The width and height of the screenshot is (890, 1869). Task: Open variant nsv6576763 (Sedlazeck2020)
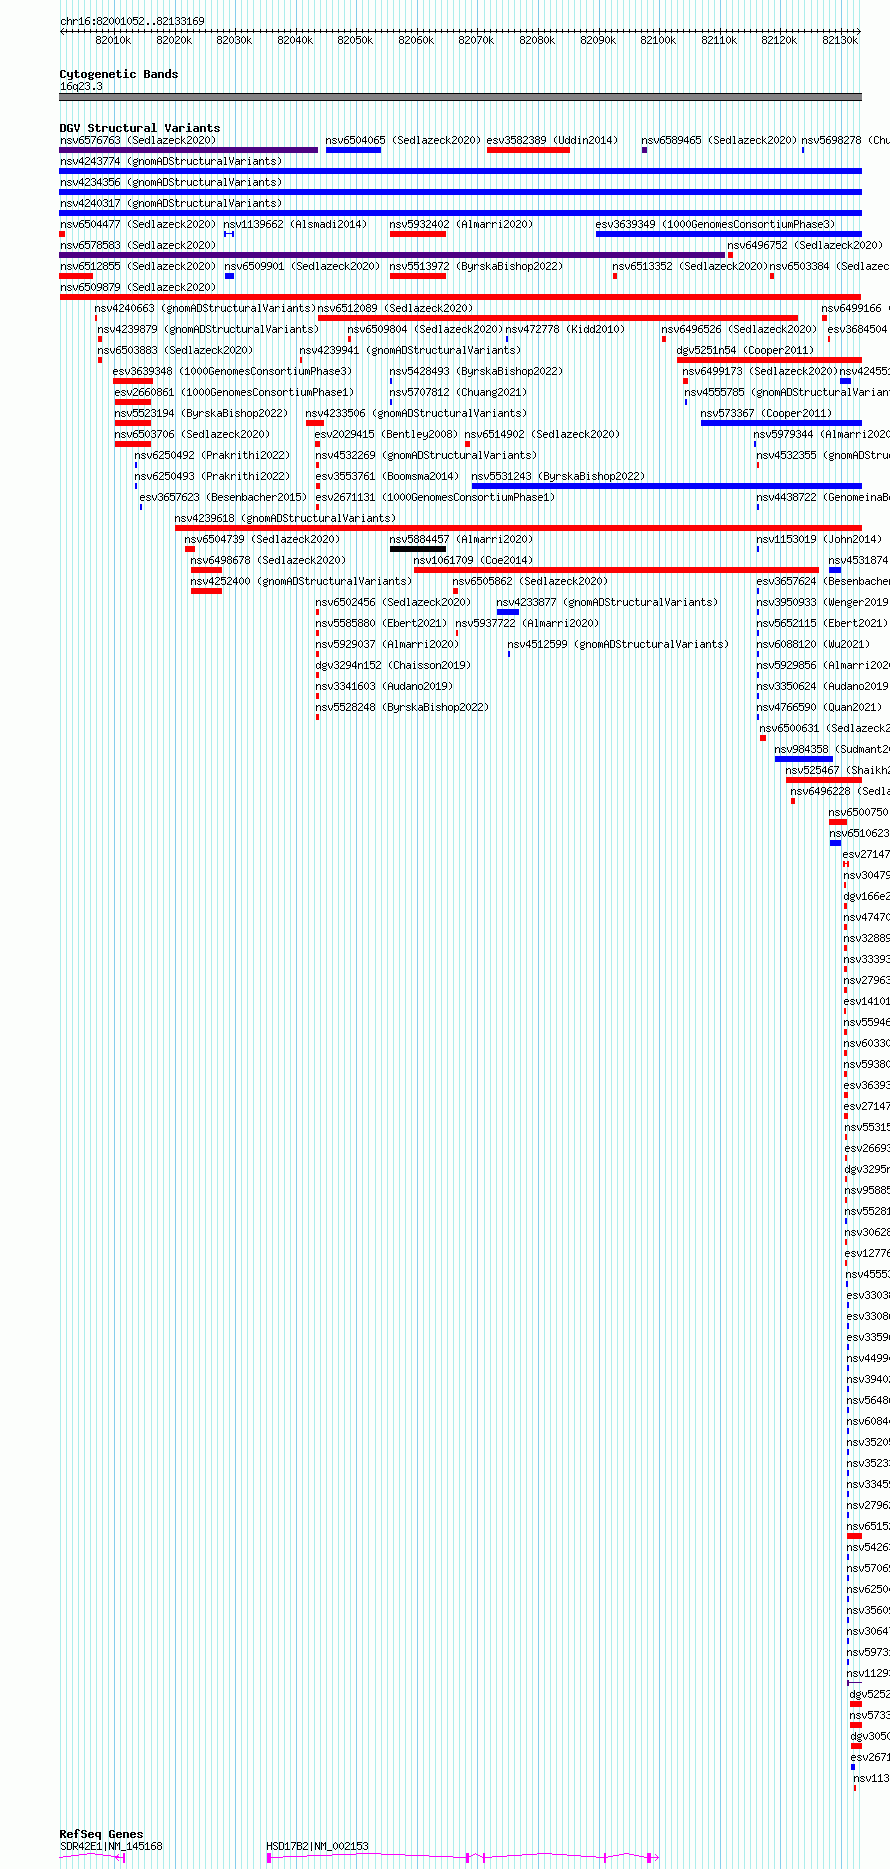[x=138, y=140]
